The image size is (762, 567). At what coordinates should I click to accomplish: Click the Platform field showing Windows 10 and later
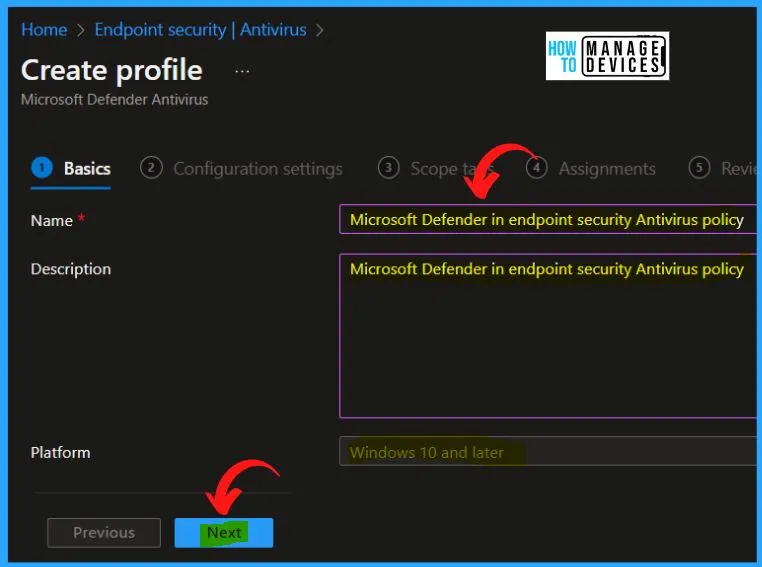point(548,451)
